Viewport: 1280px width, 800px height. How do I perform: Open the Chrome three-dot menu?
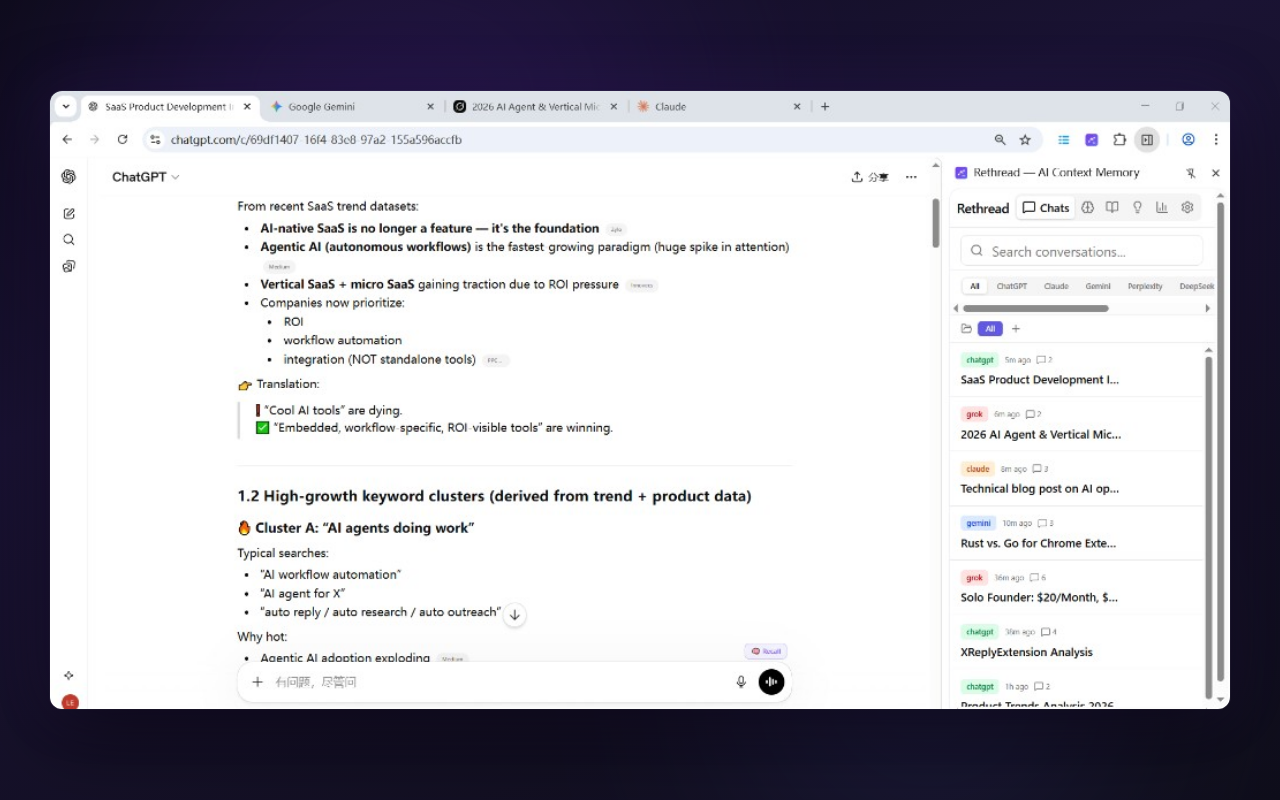click(x=1216, y=140)
